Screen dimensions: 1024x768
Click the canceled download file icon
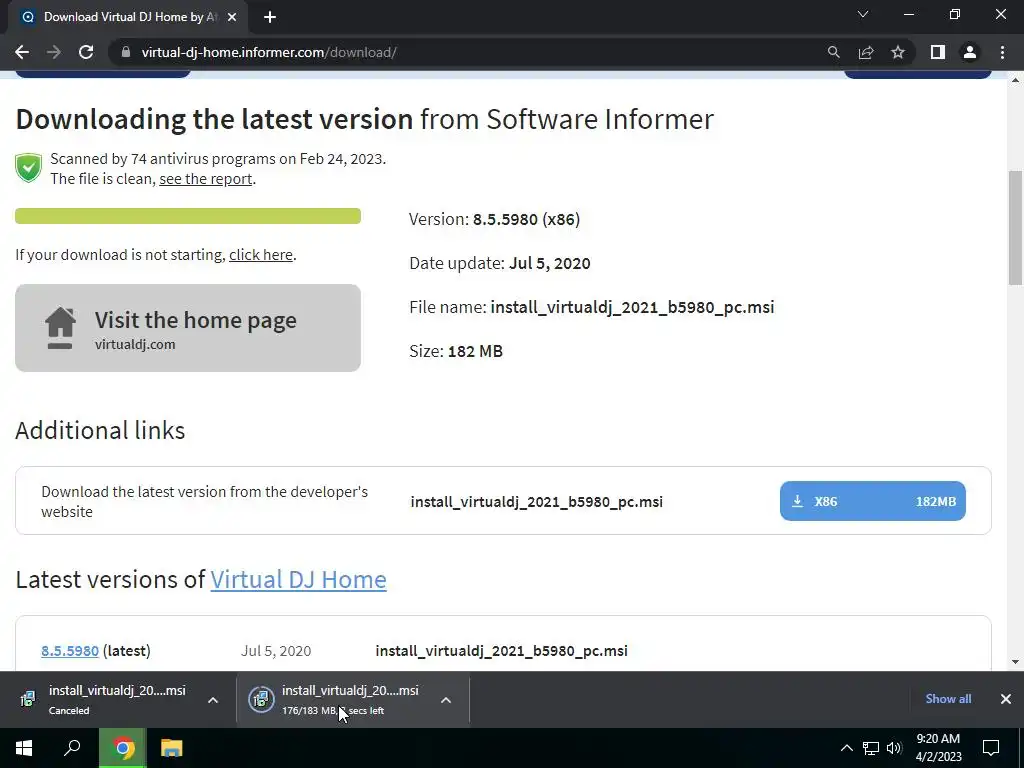click(x=28, y=699)
